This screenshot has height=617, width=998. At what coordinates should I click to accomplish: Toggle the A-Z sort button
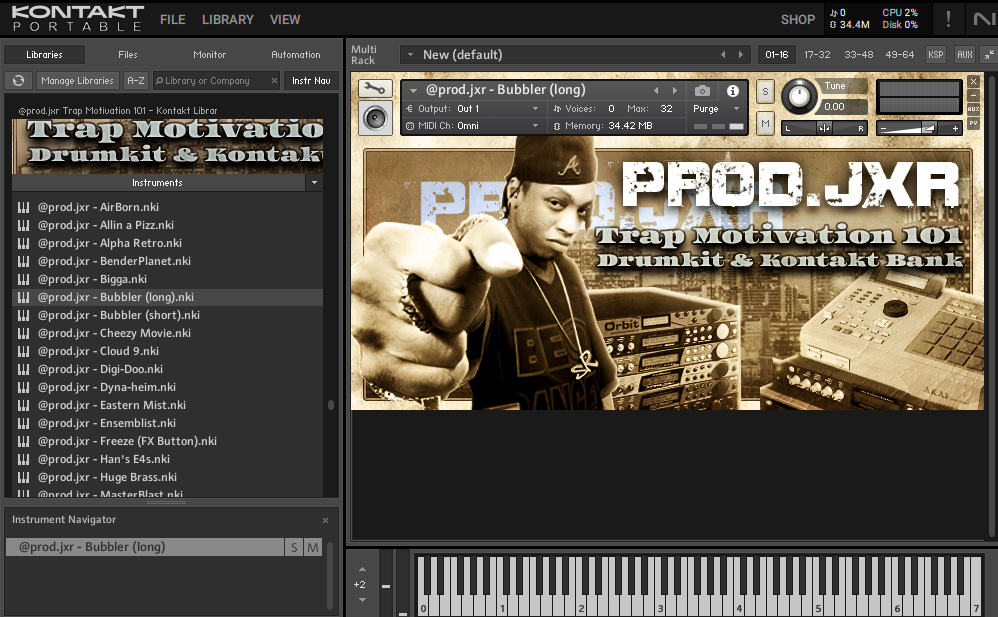[x=136, y=80]
